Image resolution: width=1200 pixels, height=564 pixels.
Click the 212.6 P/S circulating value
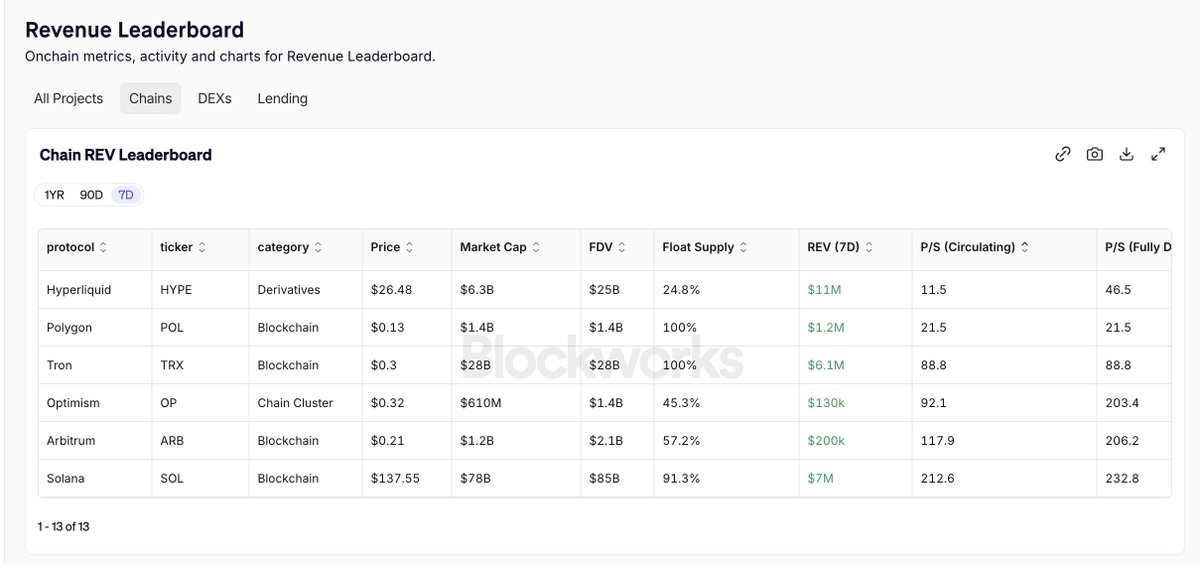click(937, 479)
